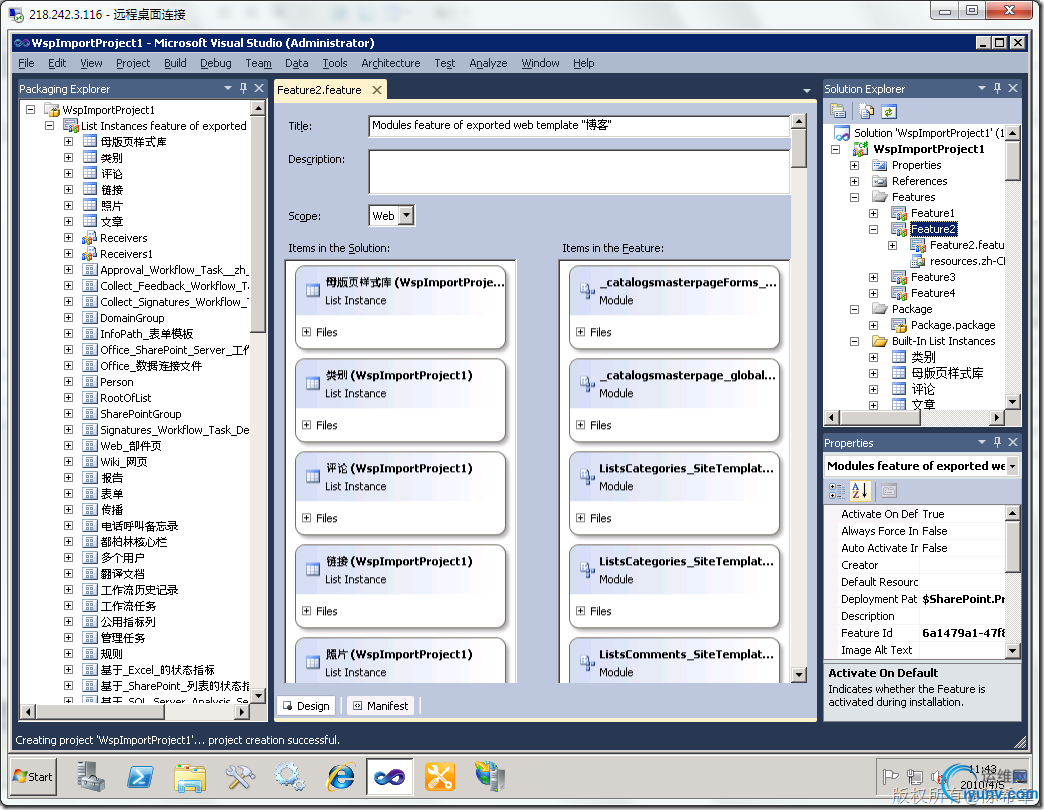Expand the Feature1 node in Solution Explorer
The height and width of the screenshot is (810, 1044).
873,213
